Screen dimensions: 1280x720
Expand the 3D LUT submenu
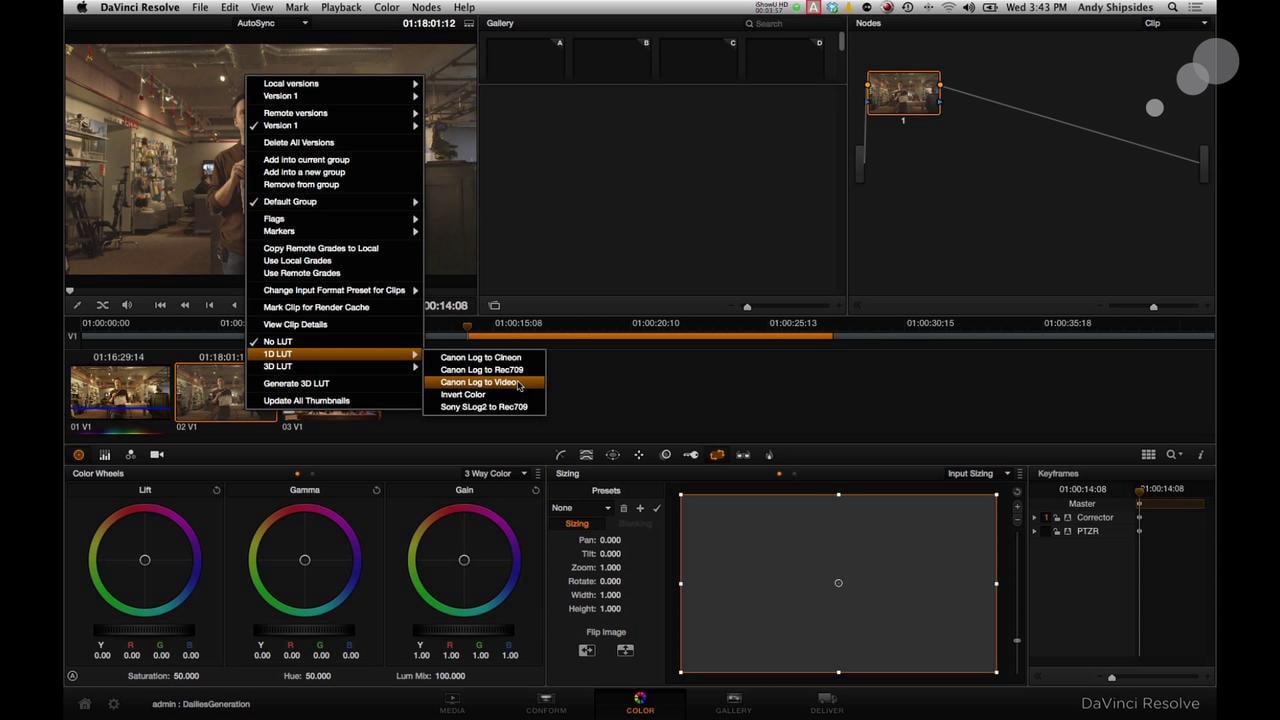tap(335, 367)
